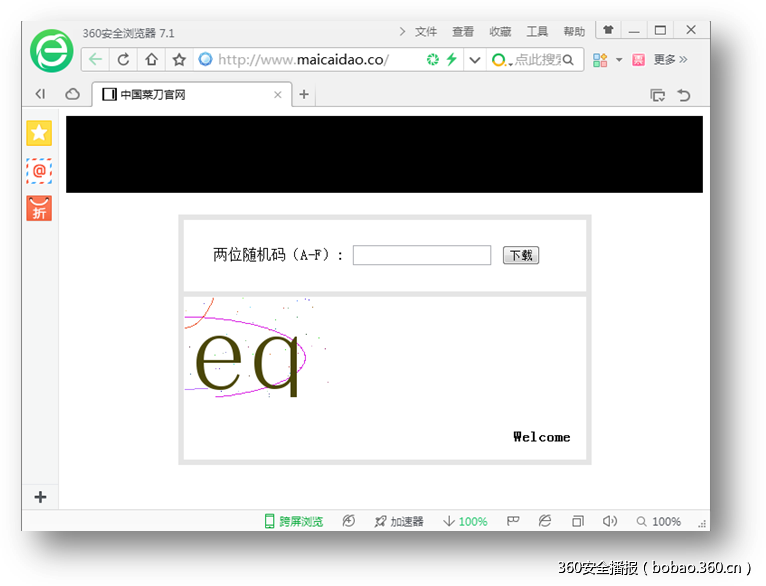Click the 下载 download button

coord(520,255)
